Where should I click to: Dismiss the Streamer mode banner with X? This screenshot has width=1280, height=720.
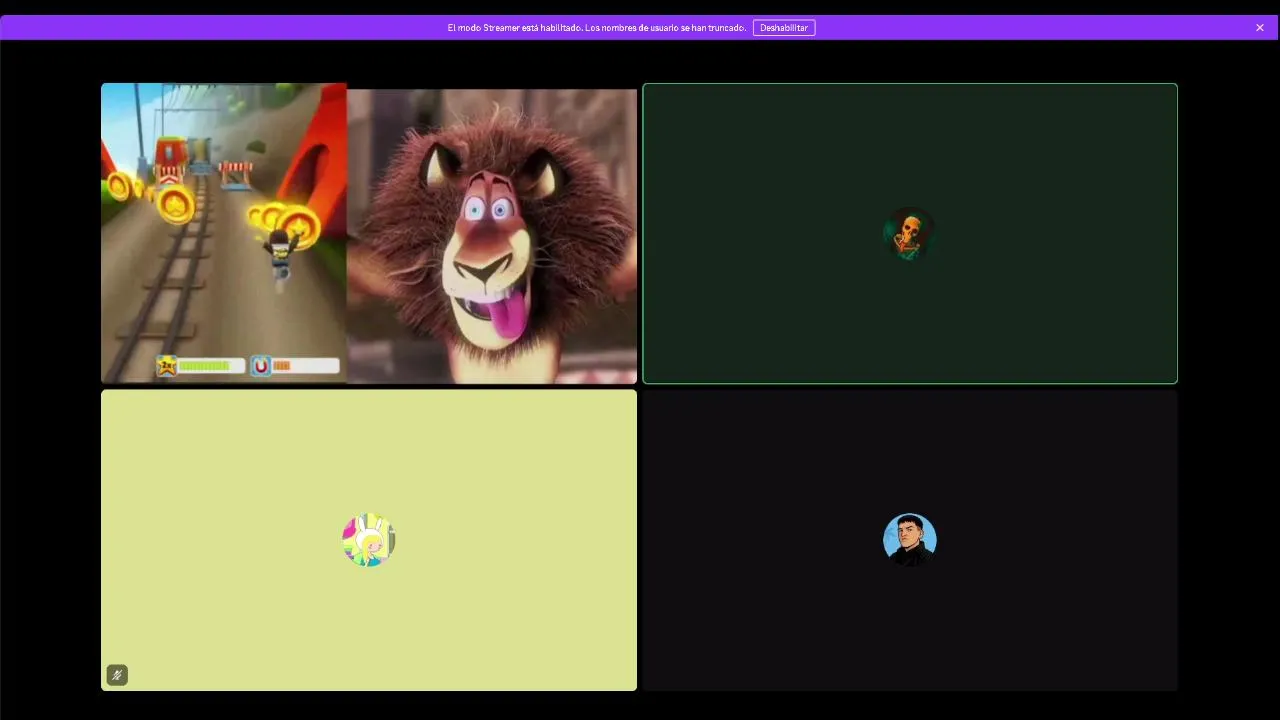click(1260, 28)
